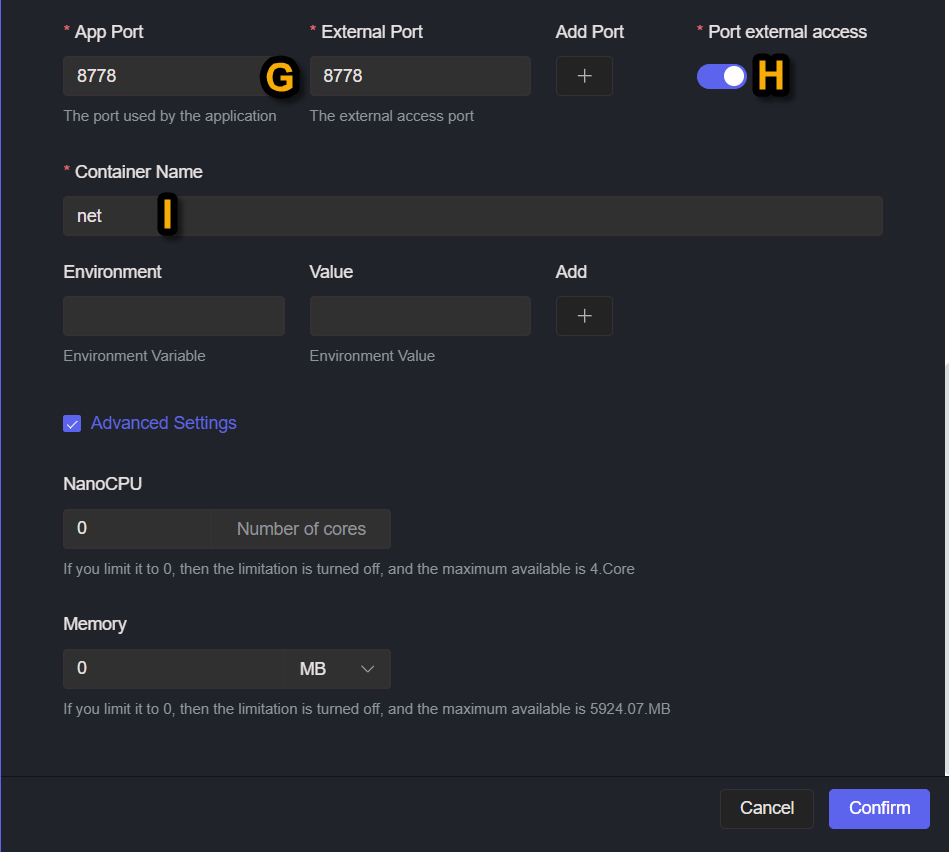Click the Advanced Settings label link
This screenshot has height=852, width=949.
(x=163, y=423)
